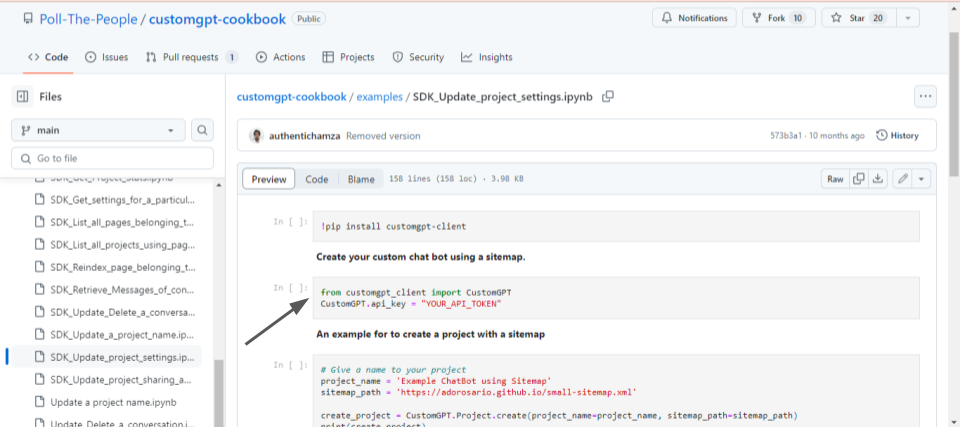Collapse the Files side panel icon
Screen dimensions: 960x427
23,96
